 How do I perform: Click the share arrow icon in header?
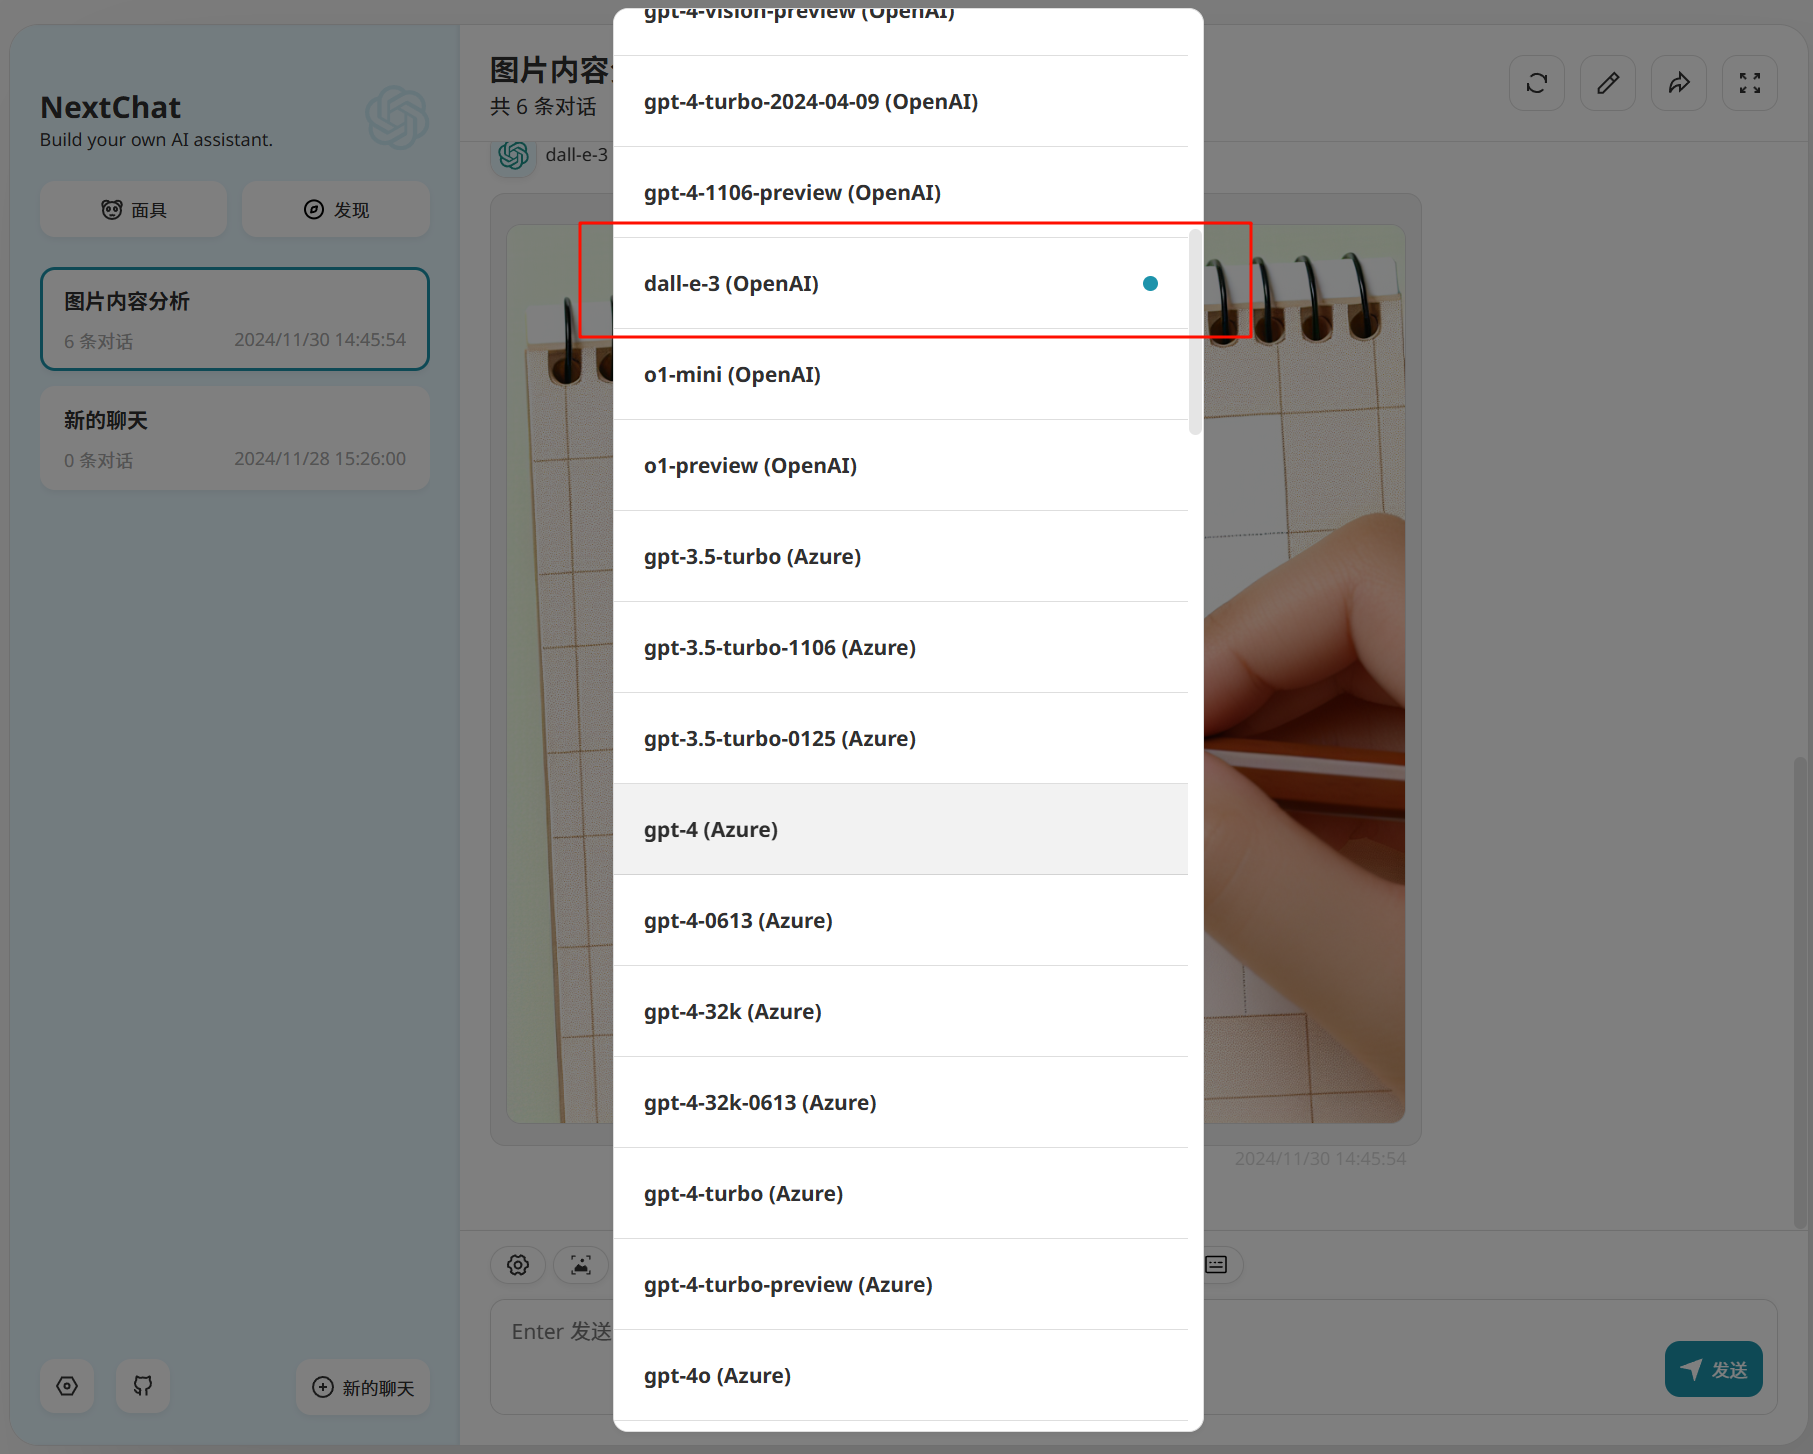click(x=1679, y=83)
